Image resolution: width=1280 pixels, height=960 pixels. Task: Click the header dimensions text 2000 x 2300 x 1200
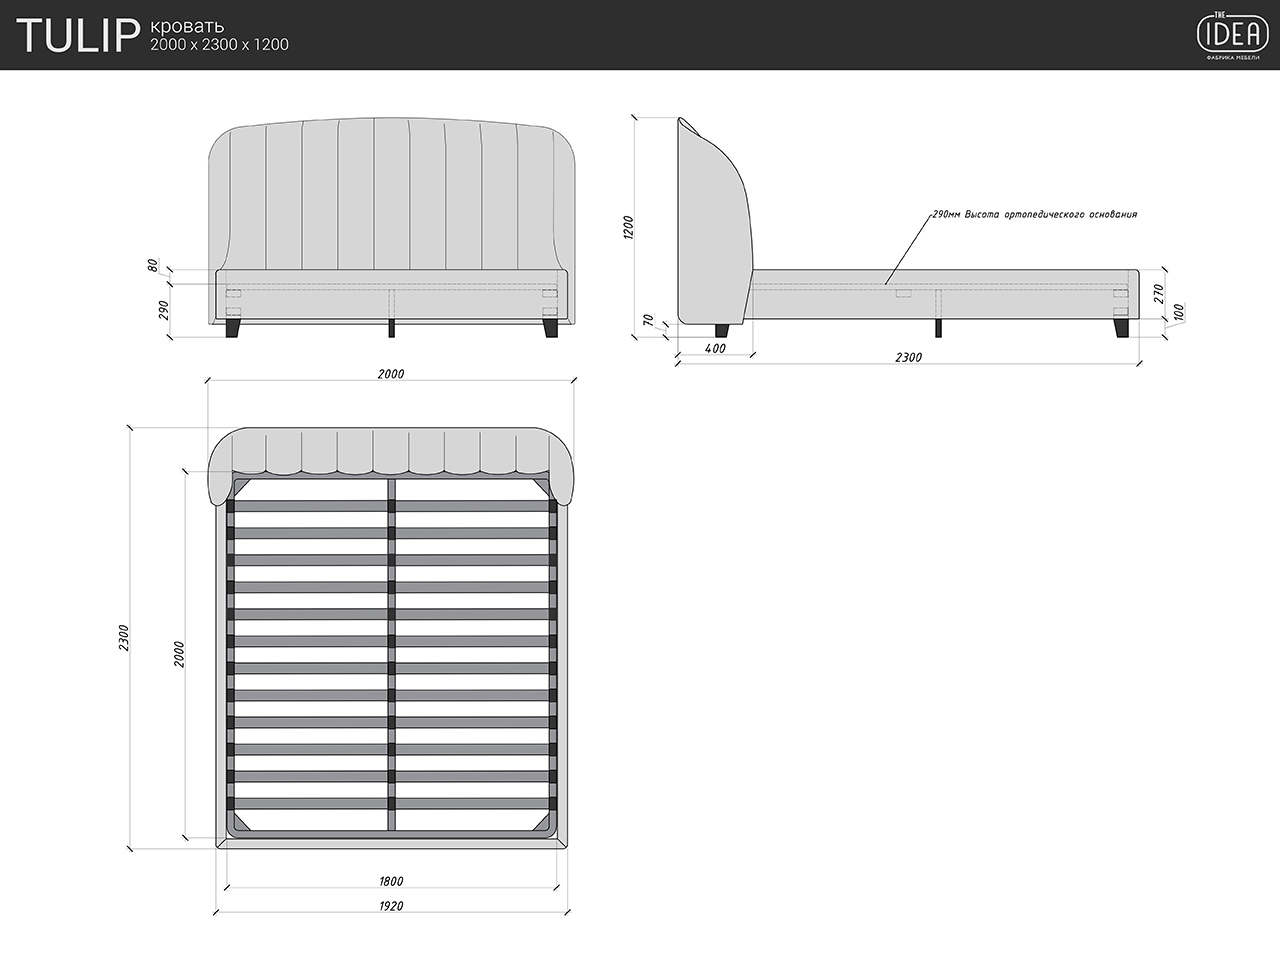tap(219, 45)
